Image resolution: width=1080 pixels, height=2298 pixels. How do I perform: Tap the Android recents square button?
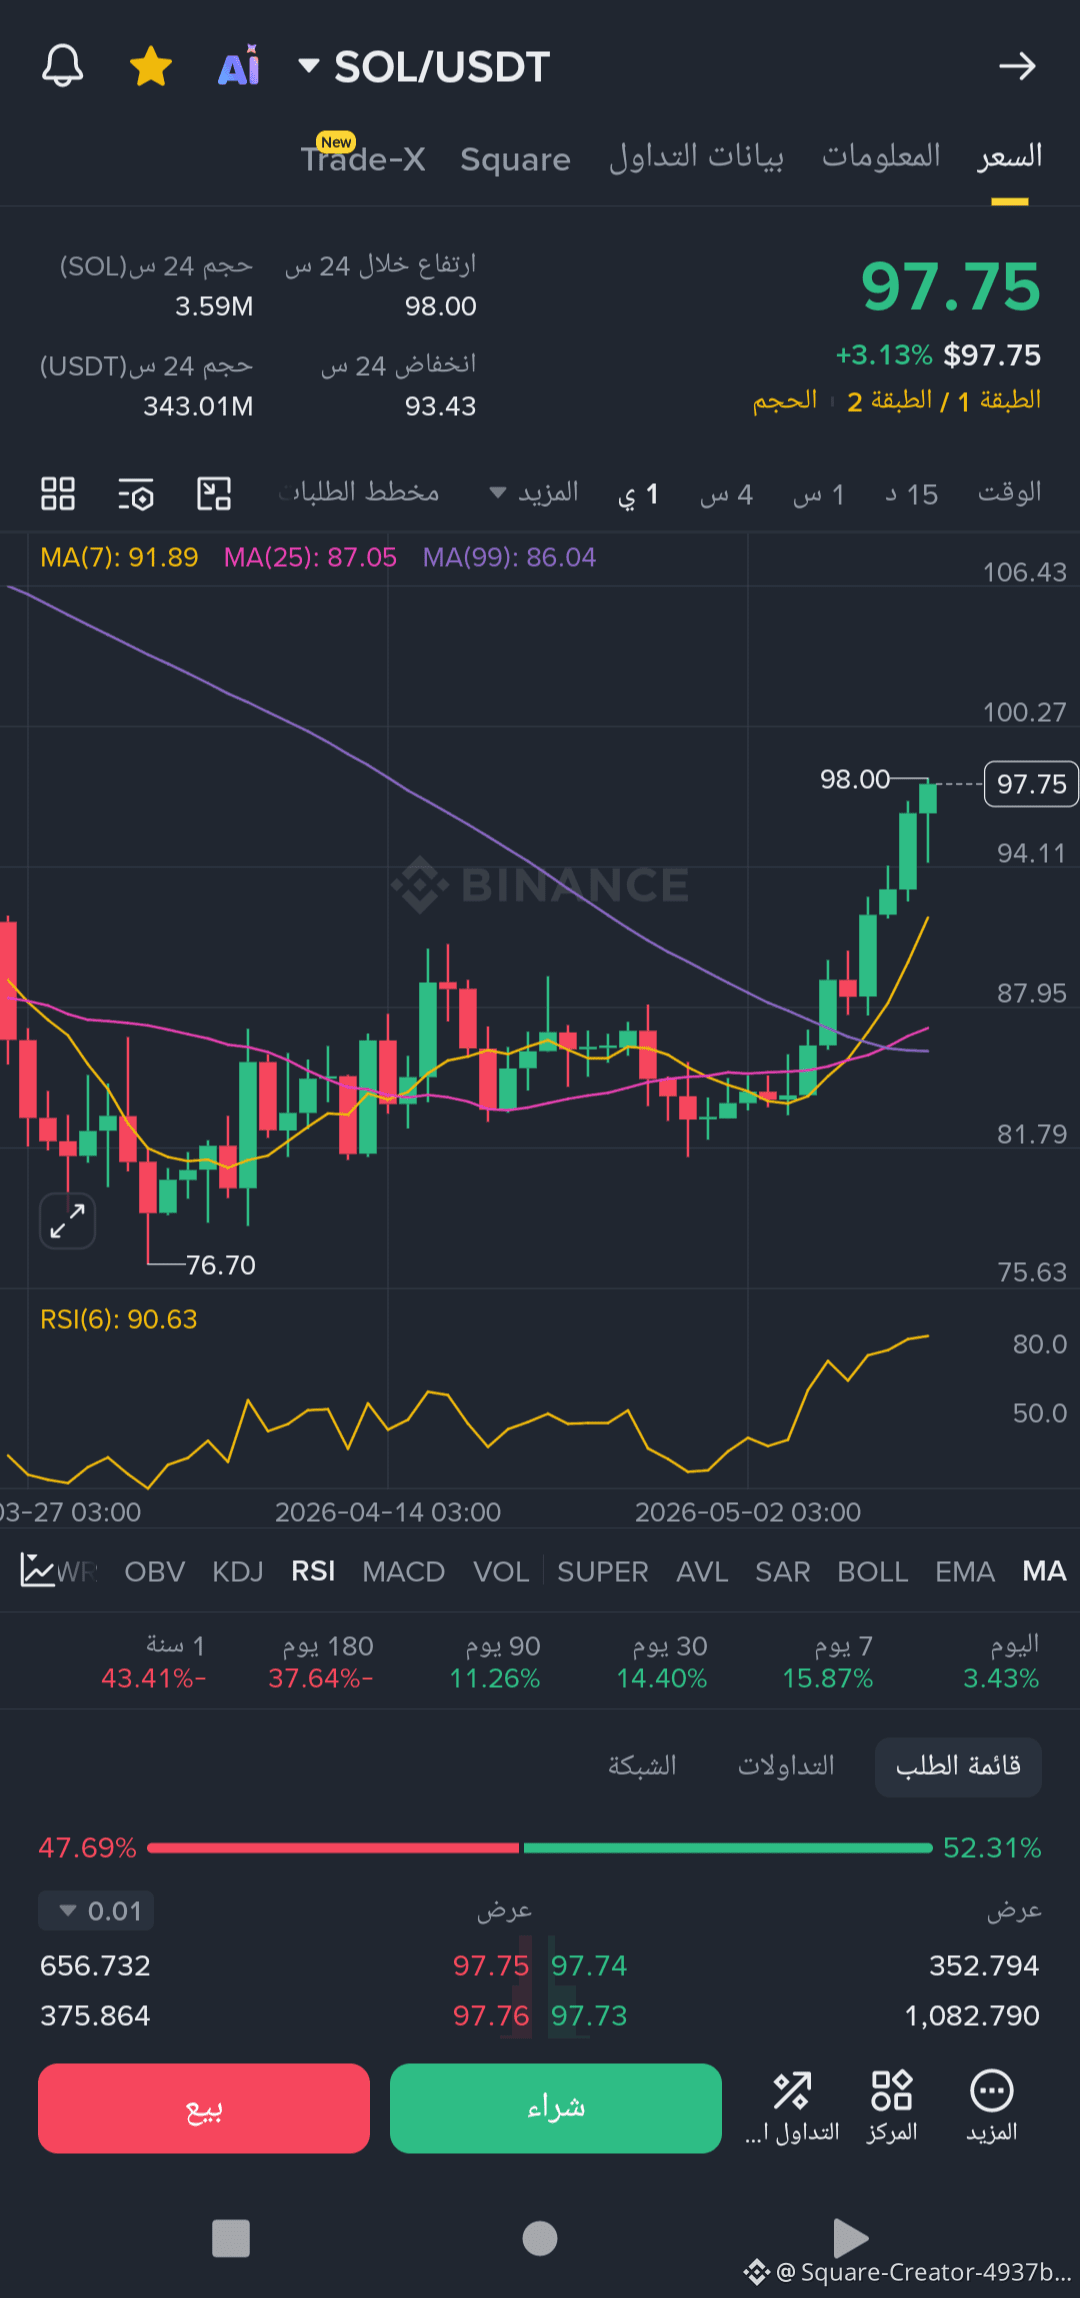pos(231,2239)
